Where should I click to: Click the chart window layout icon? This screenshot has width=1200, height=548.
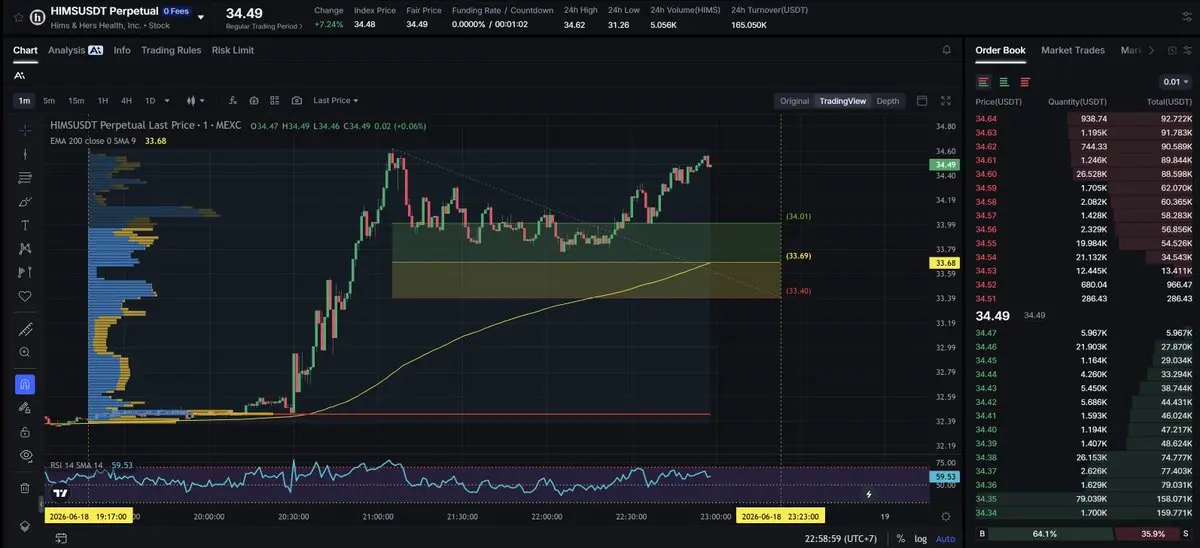click(922, 101)
